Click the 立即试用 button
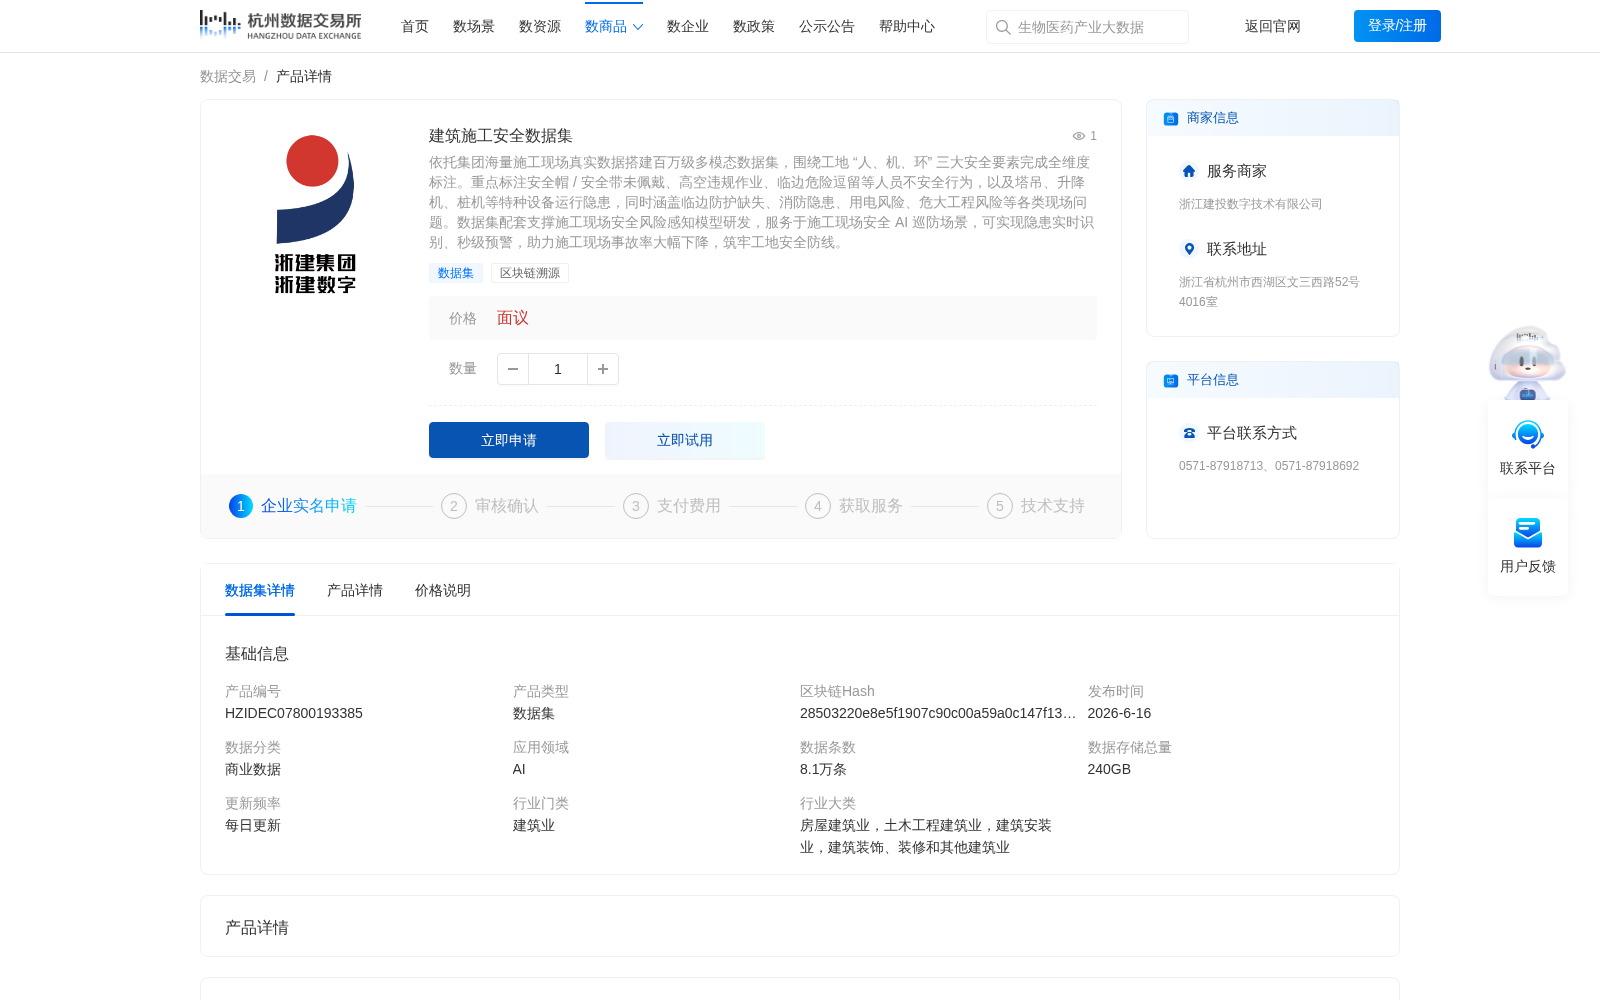This screenshot has height=1000, width=1600. tap(685, 440)
